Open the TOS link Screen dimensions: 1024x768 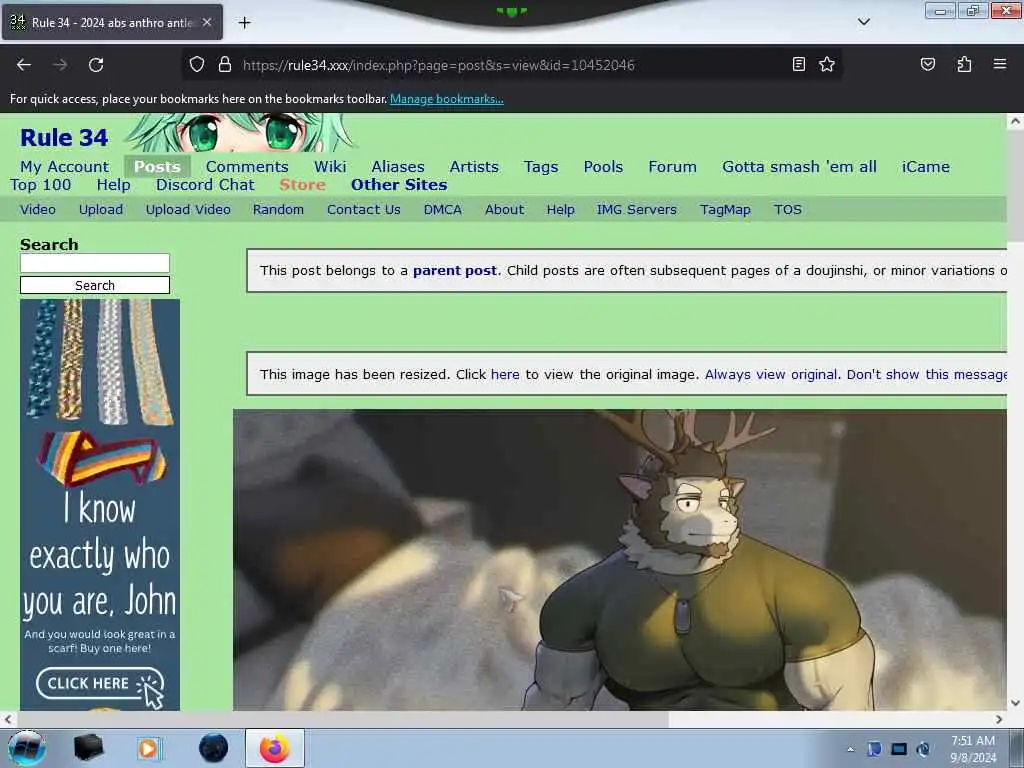788,210
